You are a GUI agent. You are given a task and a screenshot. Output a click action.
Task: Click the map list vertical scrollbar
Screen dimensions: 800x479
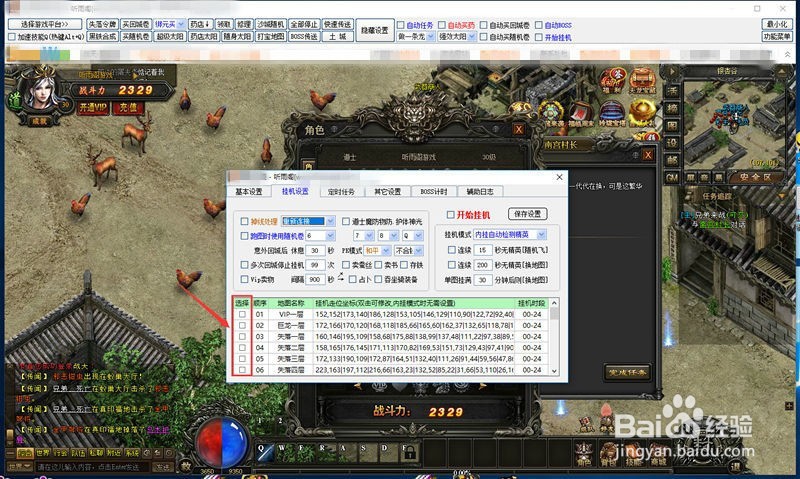pyautogui.click(x=554, y=337)
